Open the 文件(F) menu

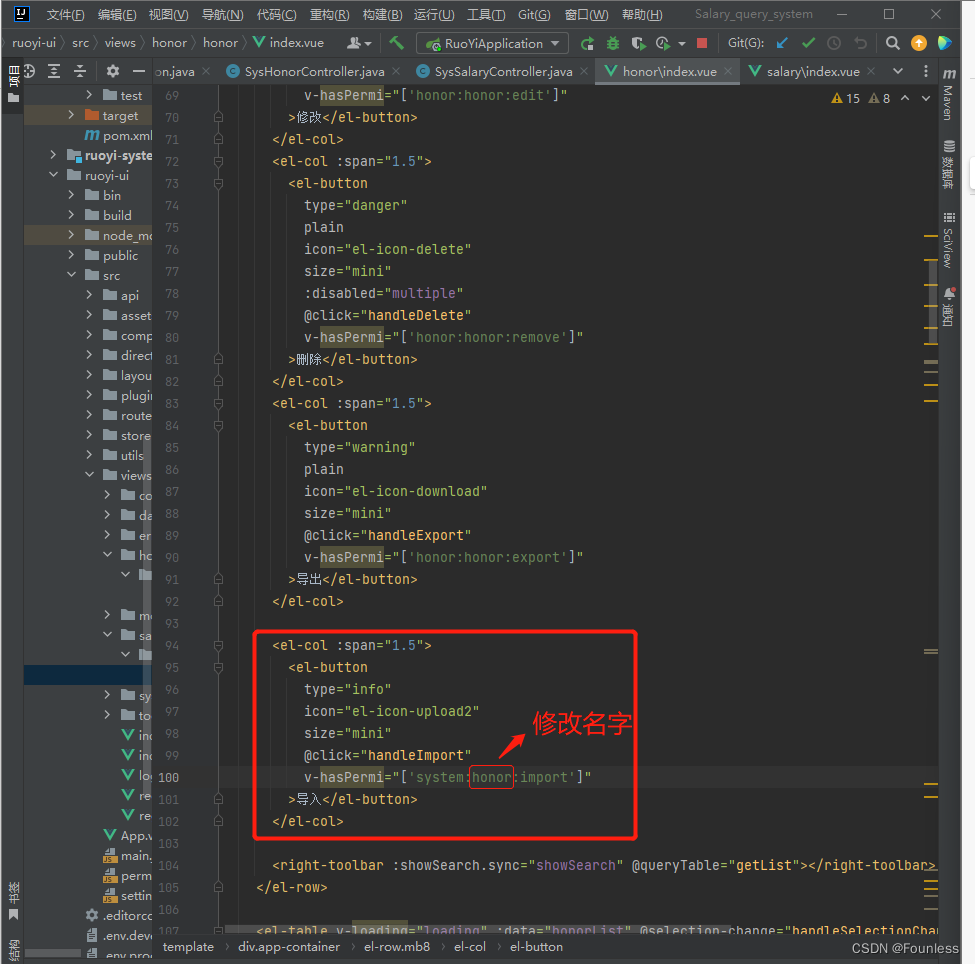[x=66, y=15]
